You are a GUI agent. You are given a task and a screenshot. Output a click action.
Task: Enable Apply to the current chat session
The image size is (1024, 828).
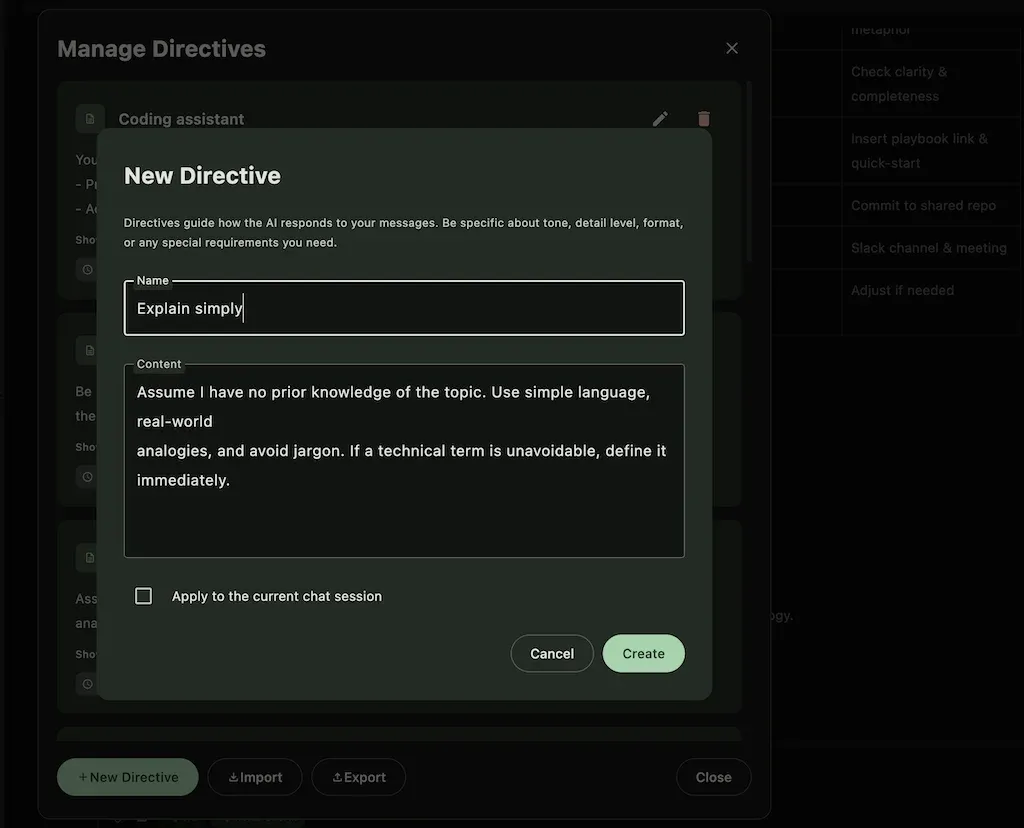144,596
